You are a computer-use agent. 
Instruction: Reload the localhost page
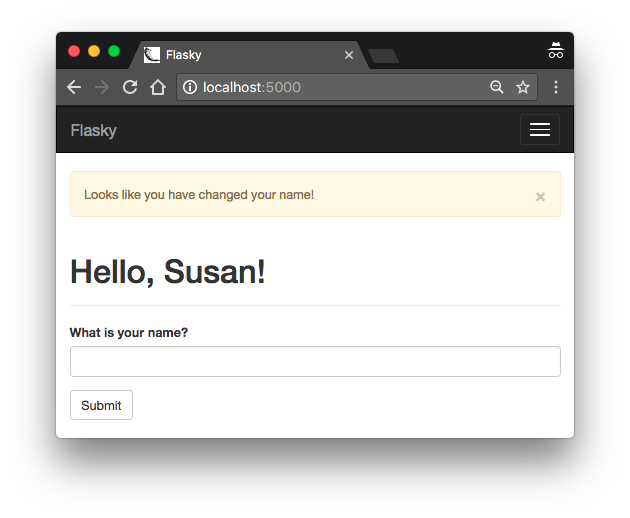130,87
